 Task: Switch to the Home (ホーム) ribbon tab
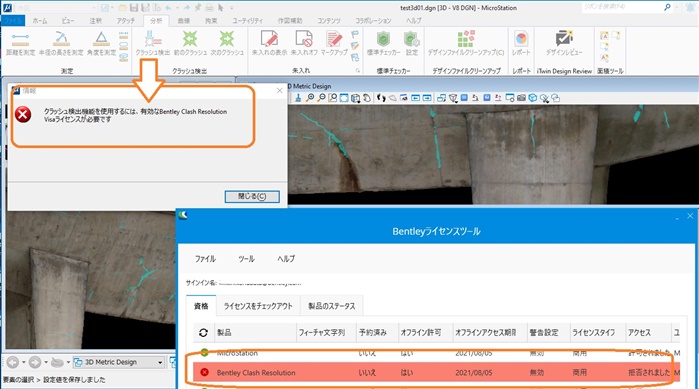pyautogui.click(x=40, y=20)
